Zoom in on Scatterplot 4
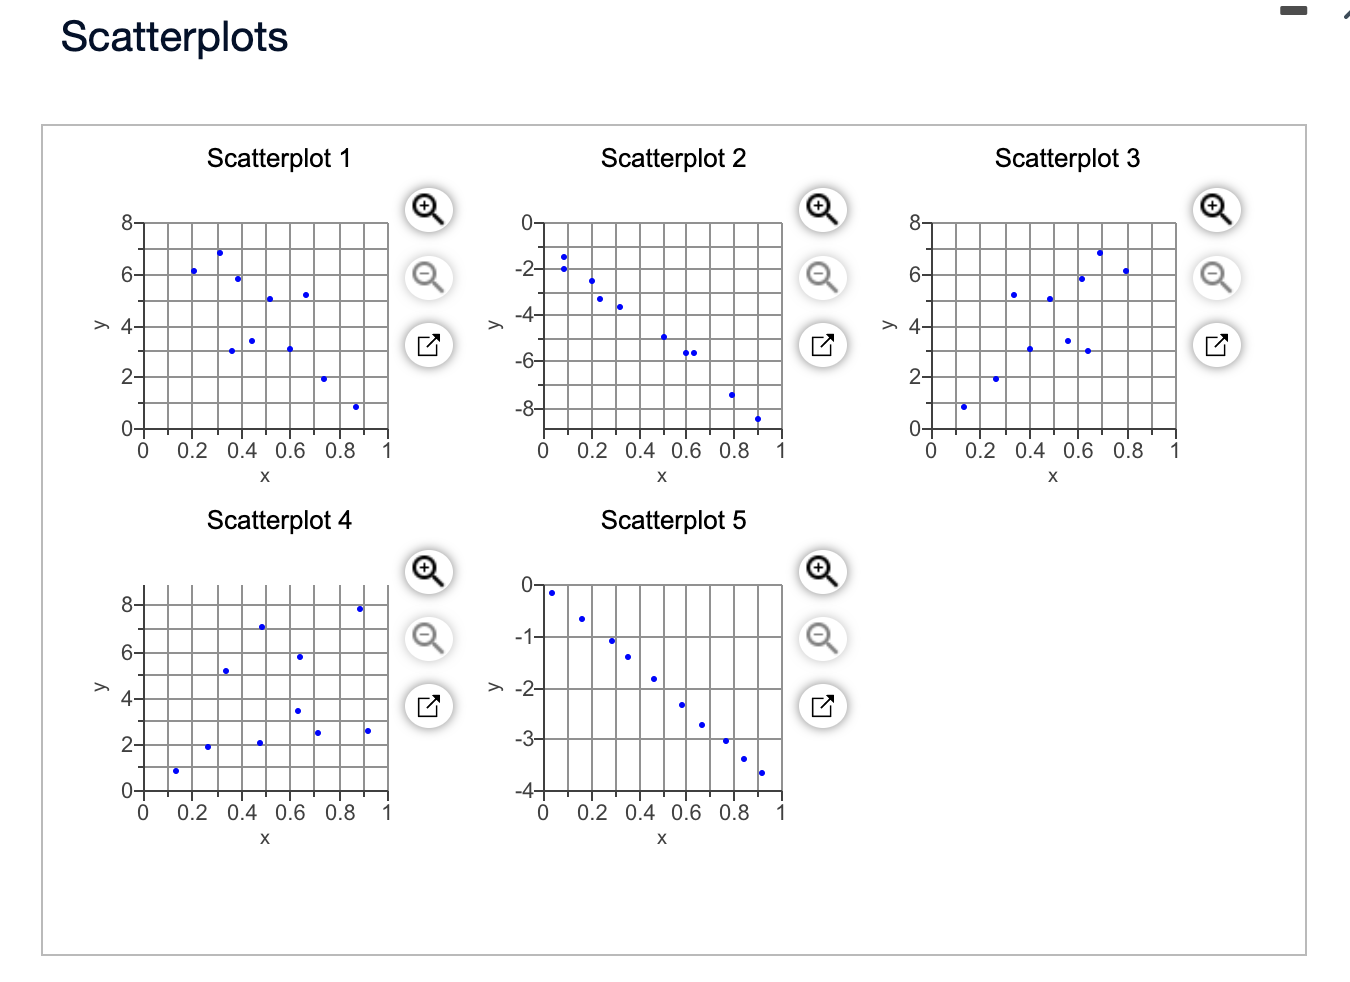Image resolution: width=1350 pixels, height=982 pixels. click(x=427, y=571)
